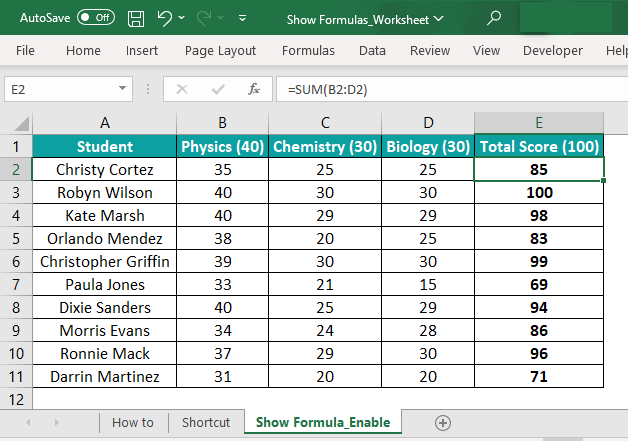This screenshot has width=628, height=441.
Task: Select the Paula Jones cell
Action: tap(105, 284)
